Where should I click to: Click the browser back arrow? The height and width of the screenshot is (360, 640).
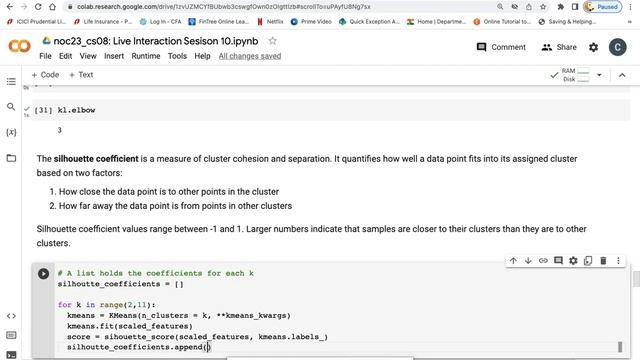pyautogui.click(x=10, y=7)
